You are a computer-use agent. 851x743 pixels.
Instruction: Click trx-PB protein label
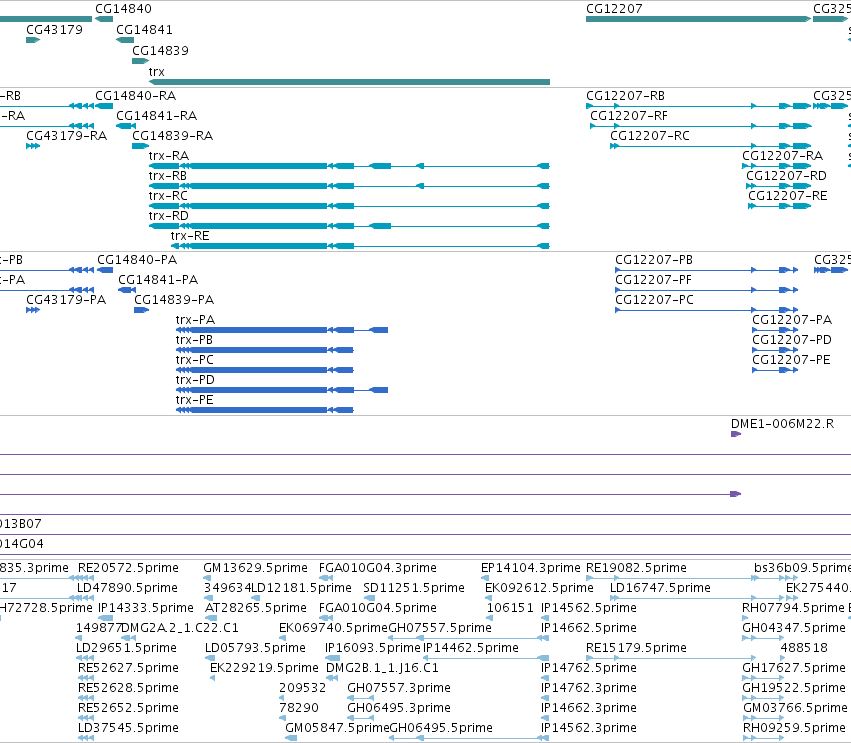[194, 340]
